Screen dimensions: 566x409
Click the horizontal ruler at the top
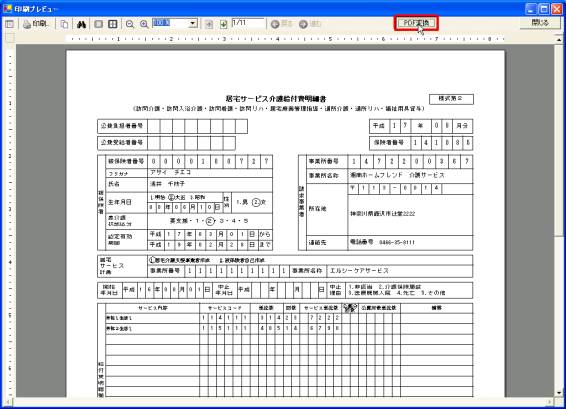pyautogui.click(x=285, y=38)
